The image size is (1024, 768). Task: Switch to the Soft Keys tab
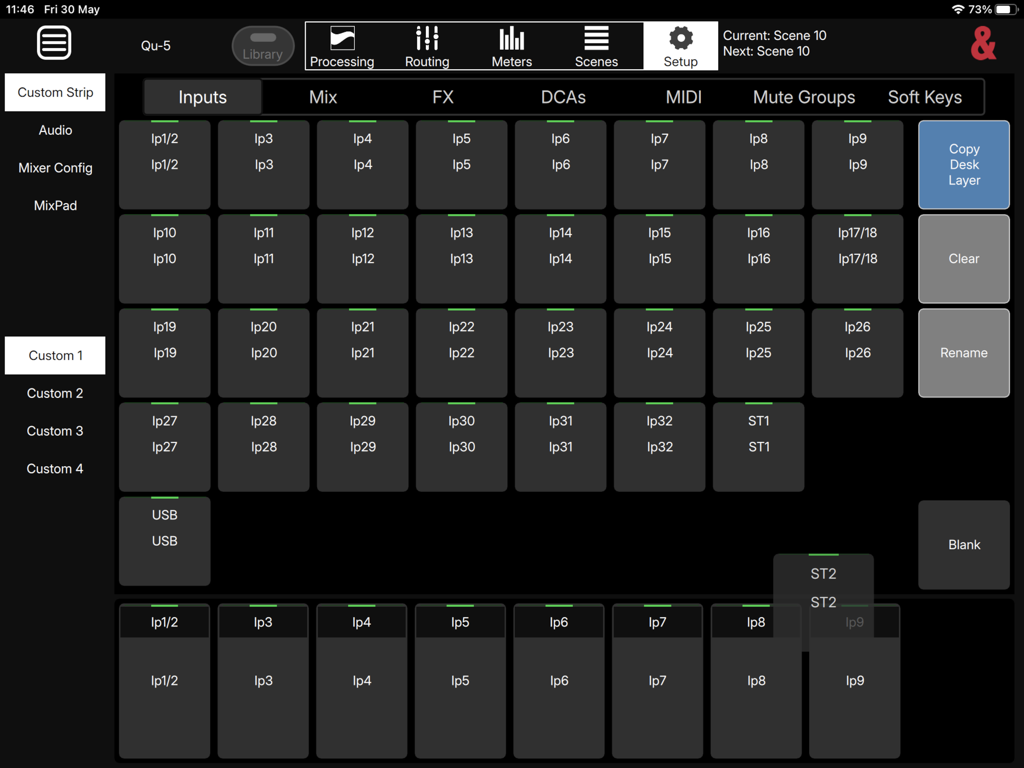(x=924, y=97)
